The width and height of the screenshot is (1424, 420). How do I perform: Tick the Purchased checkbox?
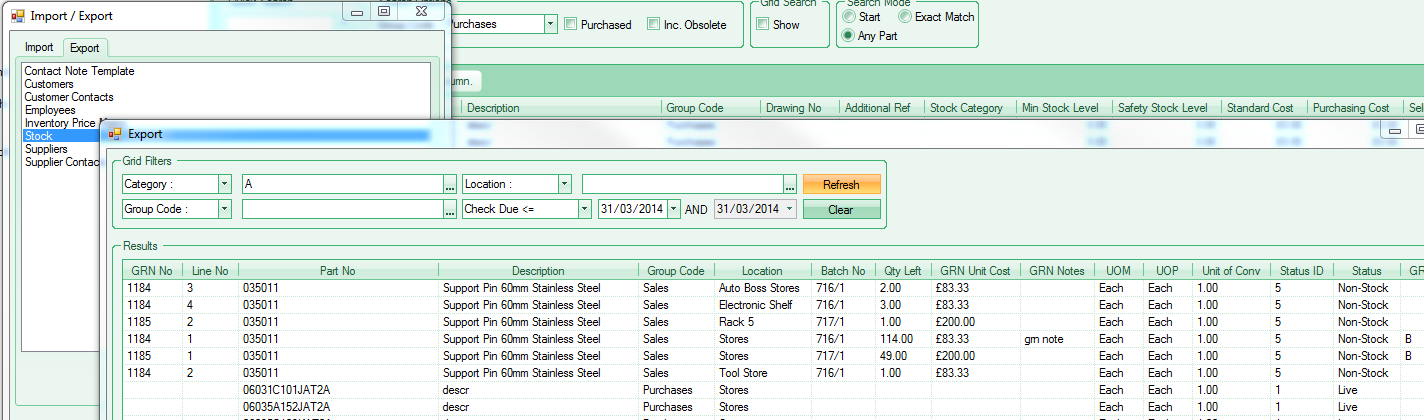point(571,24)
